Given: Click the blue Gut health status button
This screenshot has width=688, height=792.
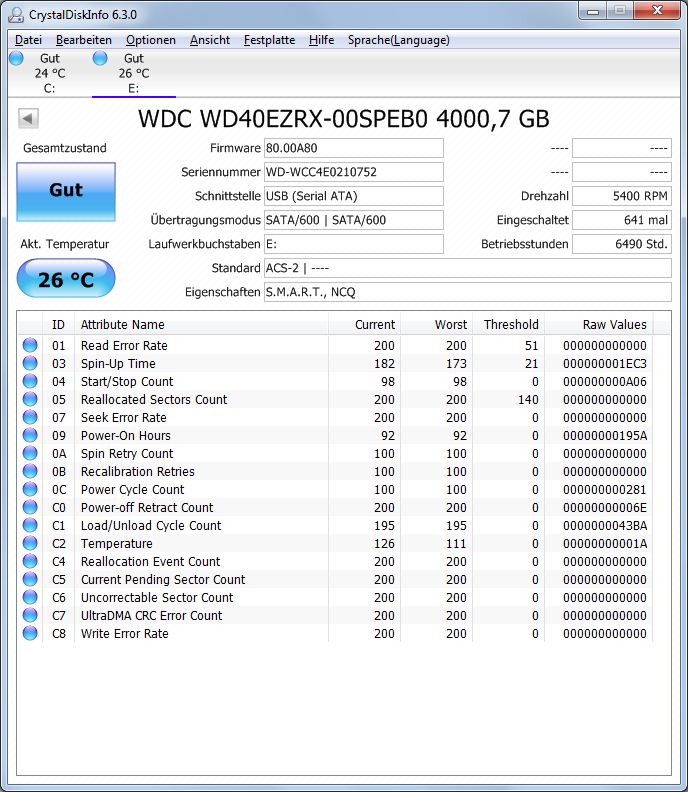Looking at the screenshot, I should (x=66, y=192).
